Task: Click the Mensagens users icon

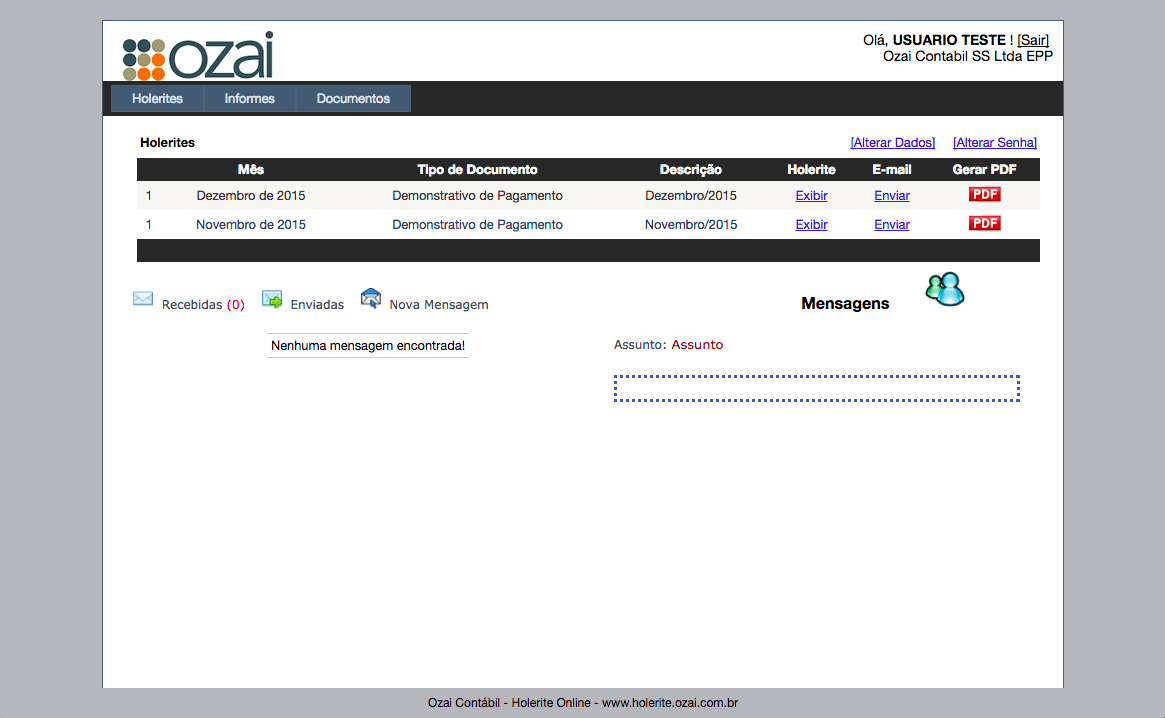Action: coord(944,290)
